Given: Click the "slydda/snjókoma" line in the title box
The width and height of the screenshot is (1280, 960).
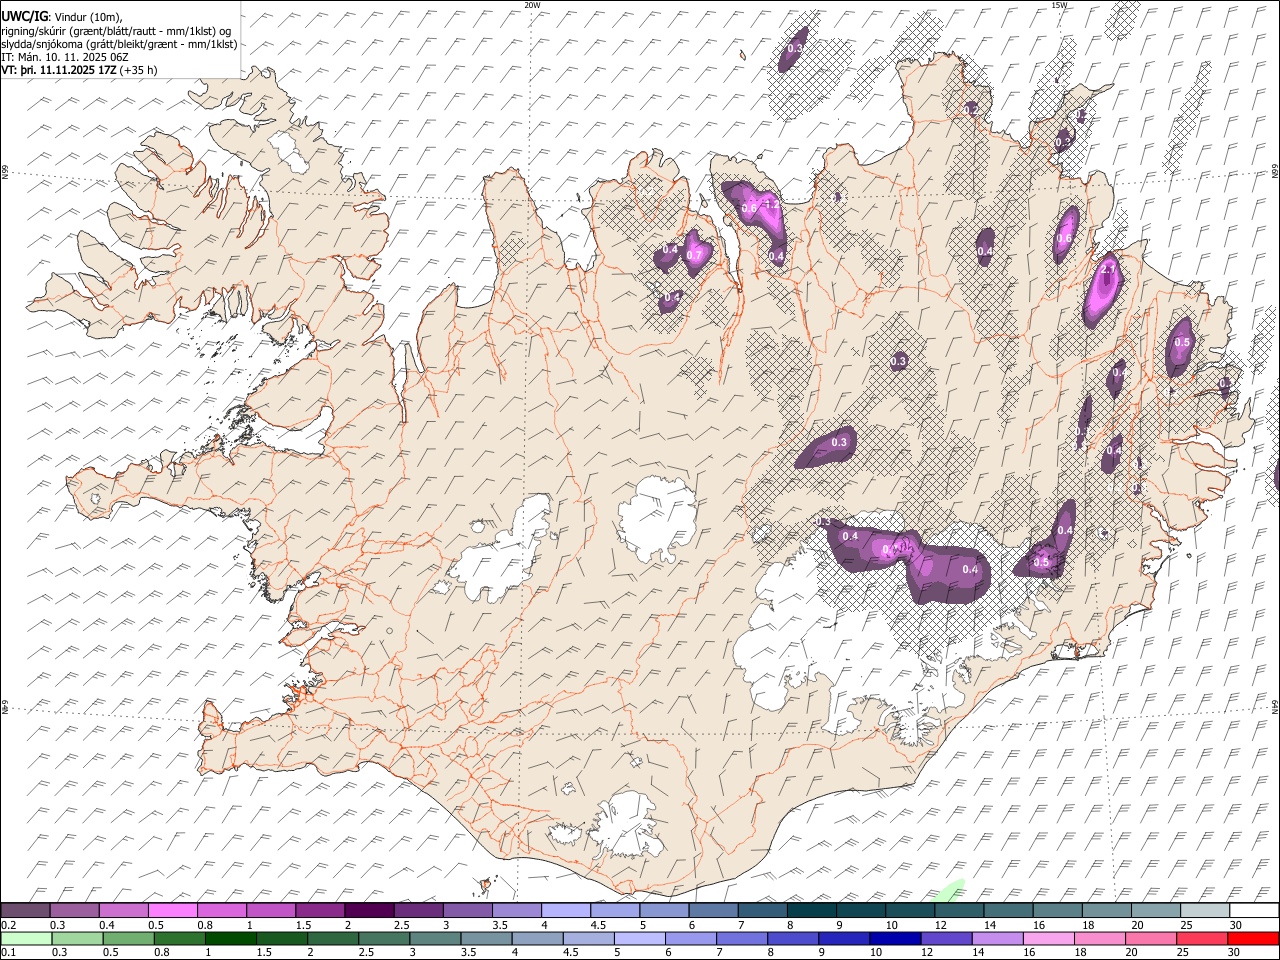Looking at the screenshot, I should pos(120,44).
